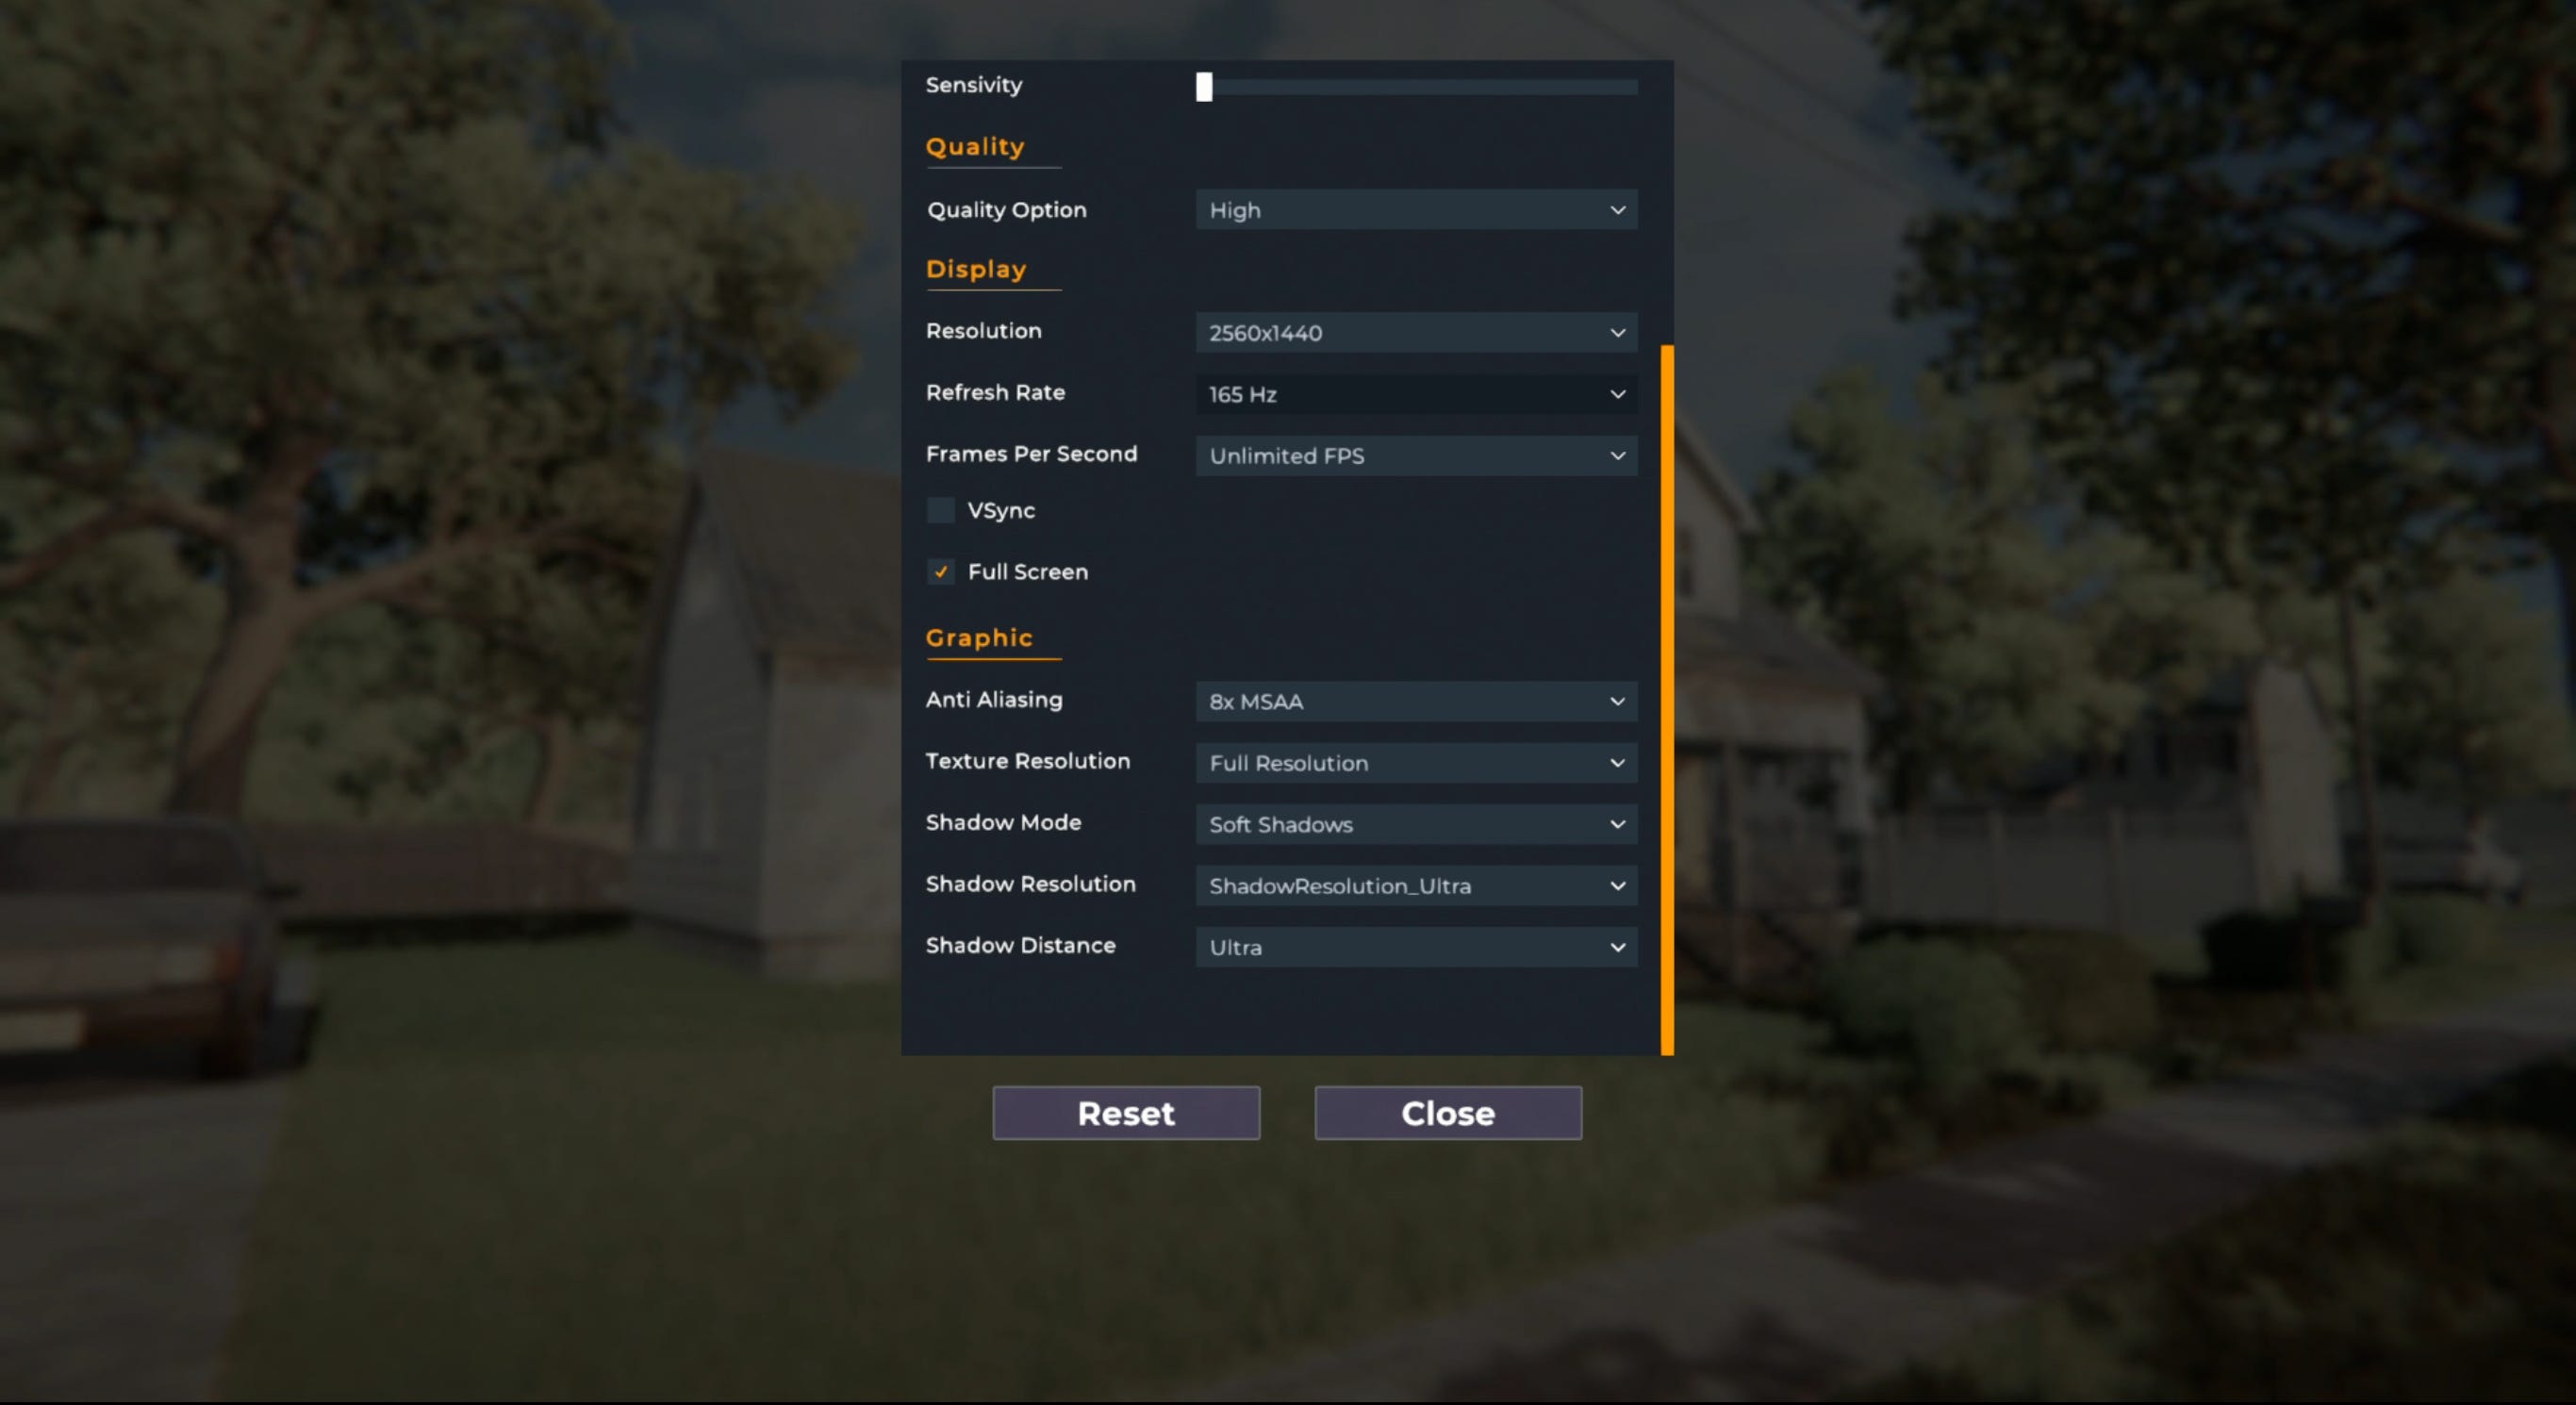
Task: Click the Quality section header
Action: (x=974, y=145)
